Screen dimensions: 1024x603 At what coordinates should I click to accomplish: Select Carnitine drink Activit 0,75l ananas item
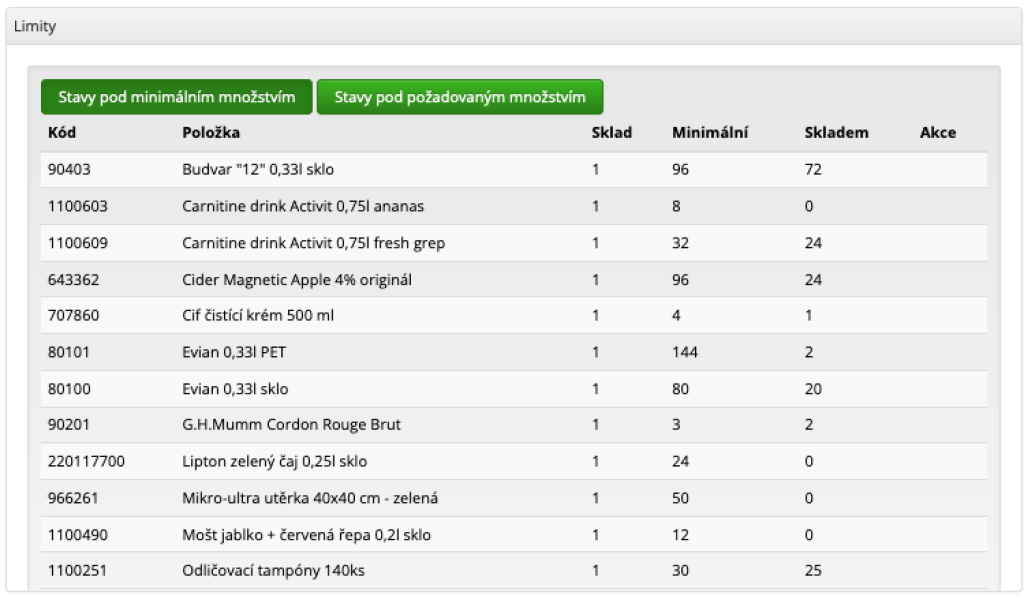(303, 207)
